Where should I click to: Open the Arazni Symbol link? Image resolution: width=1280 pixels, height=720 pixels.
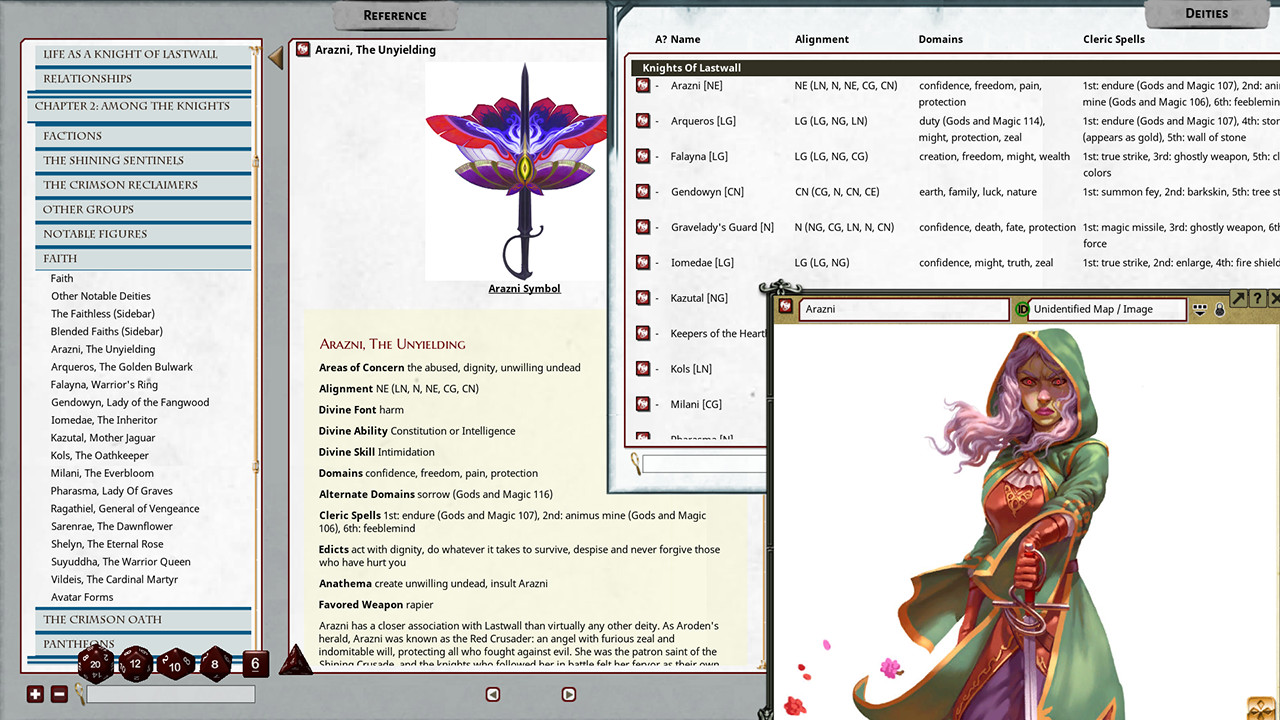coord(524,288)
